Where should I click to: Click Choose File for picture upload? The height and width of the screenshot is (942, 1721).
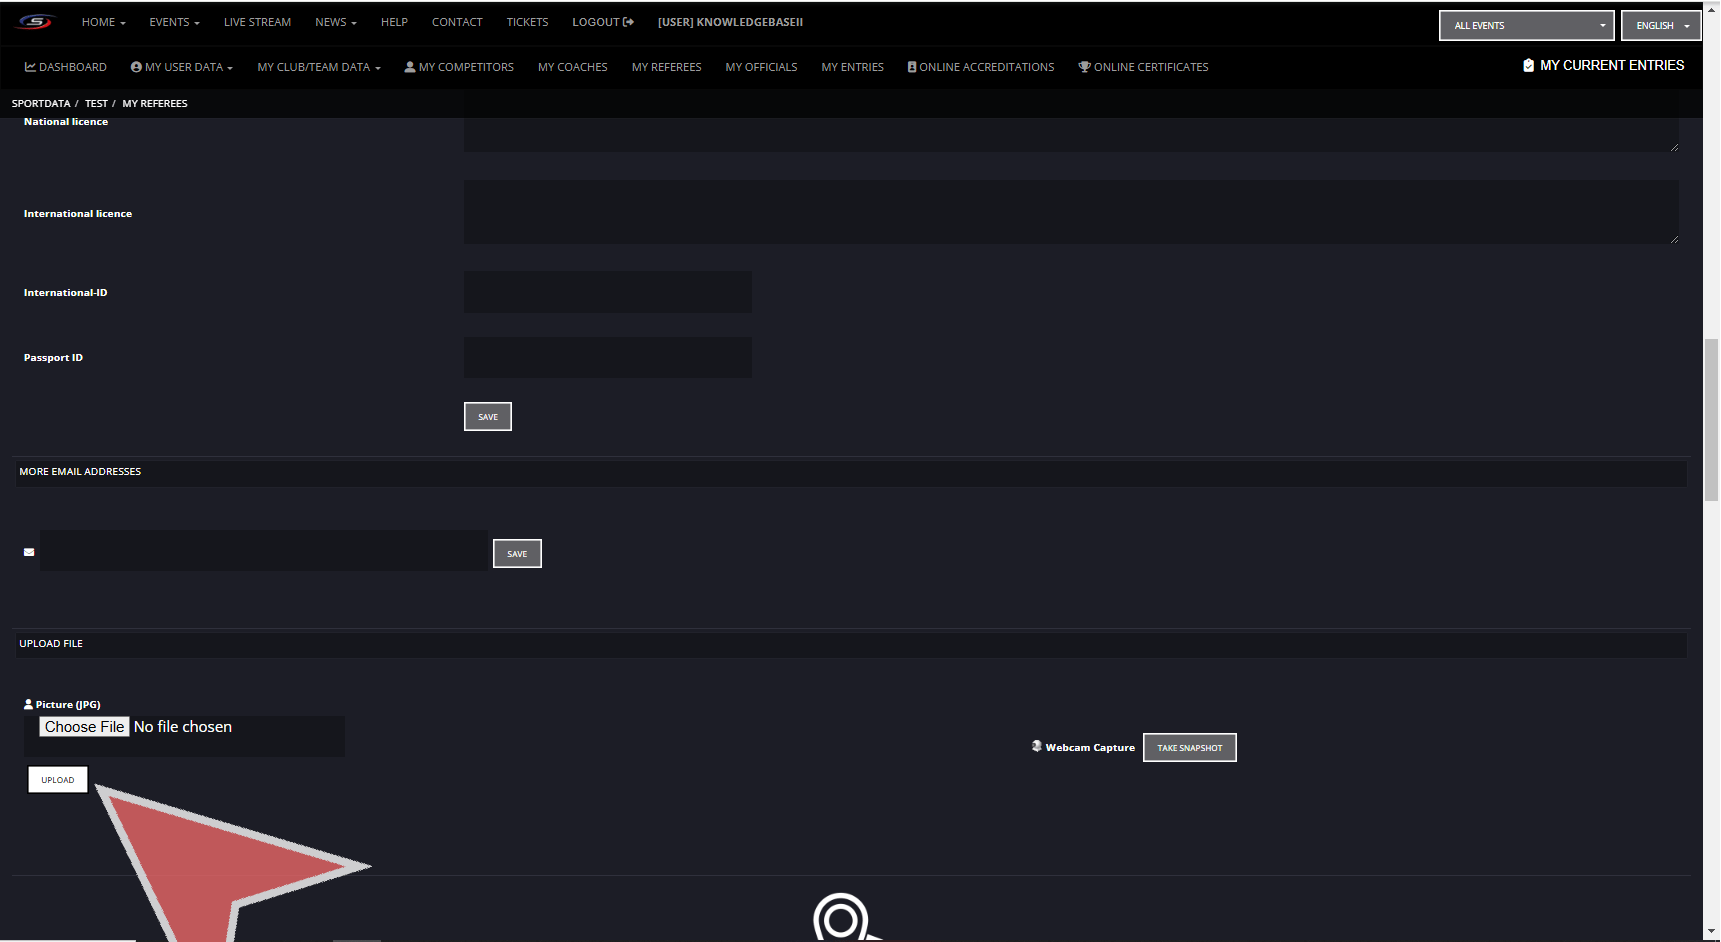click(x=84, y=727)
